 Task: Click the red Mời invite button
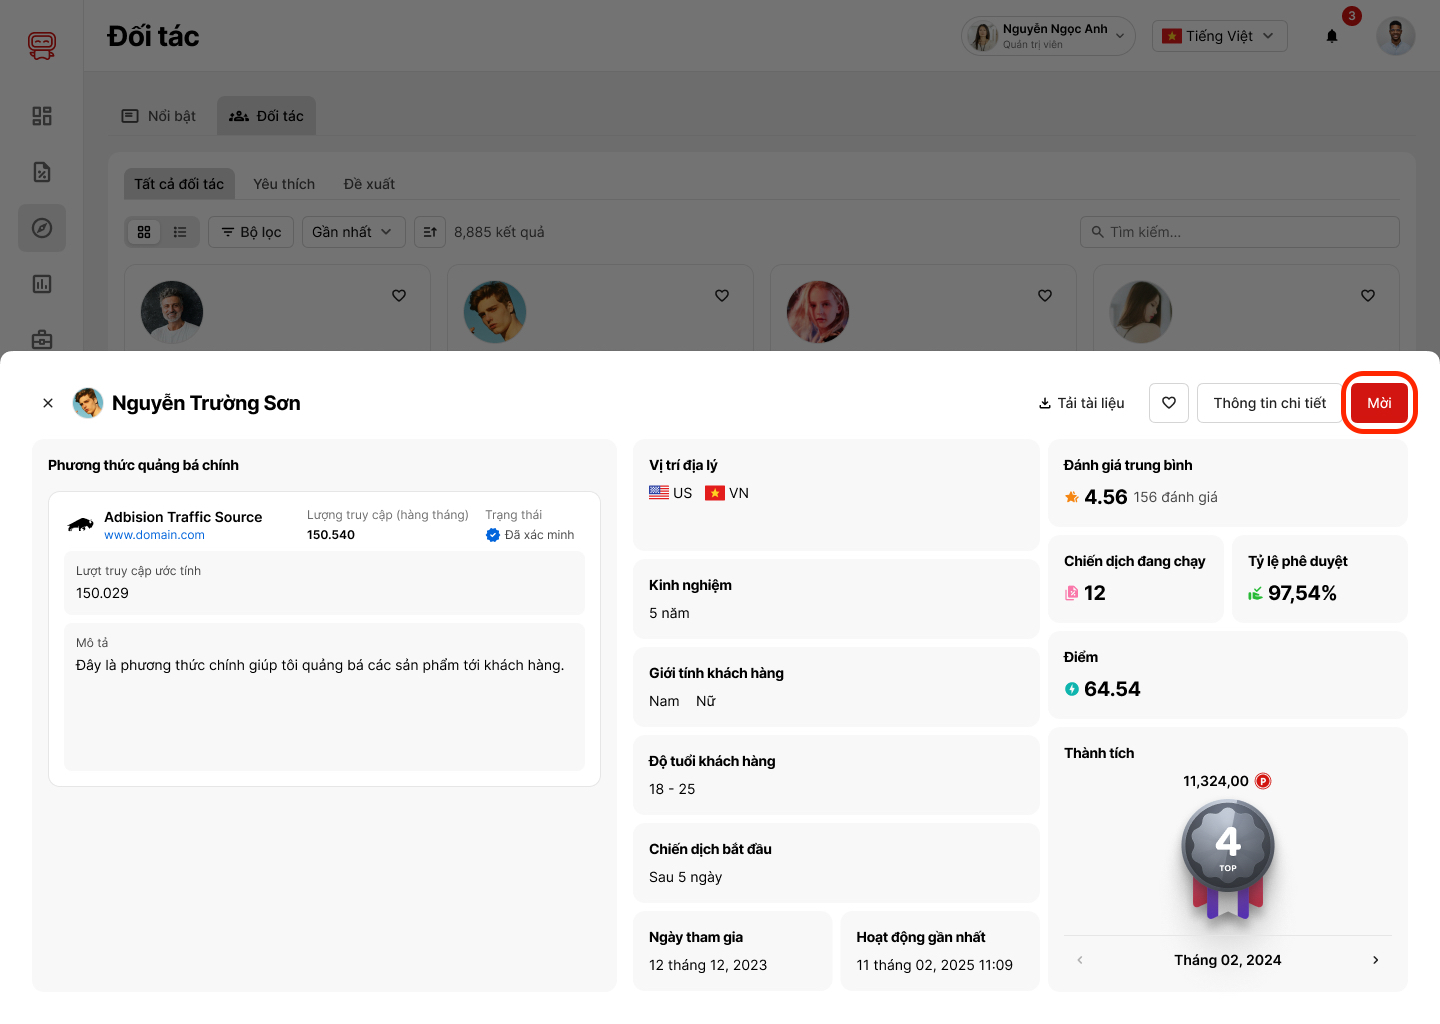[x=1379, y=403]
